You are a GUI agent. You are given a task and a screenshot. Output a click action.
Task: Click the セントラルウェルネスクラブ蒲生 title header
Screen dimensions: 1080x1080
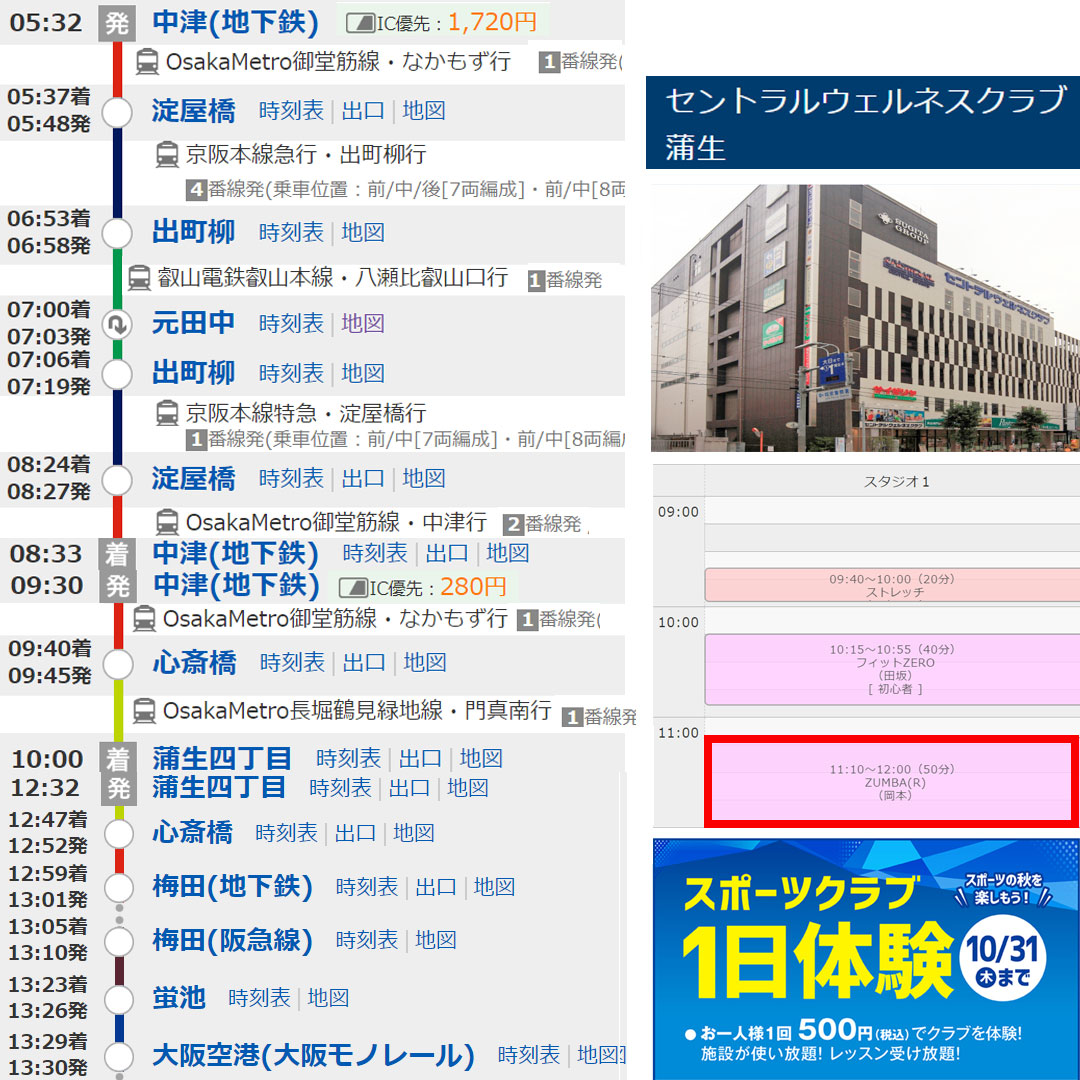click(862, 123)
